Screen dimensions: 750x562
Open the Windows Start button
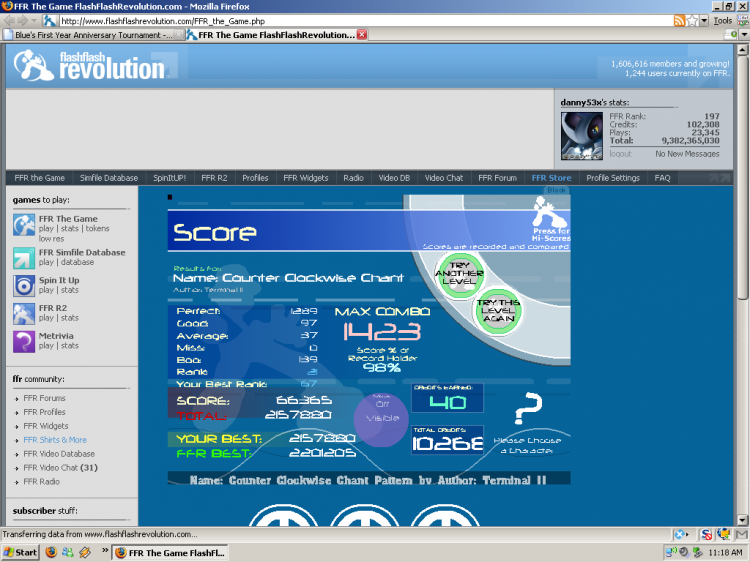click(x=20, y=552)
